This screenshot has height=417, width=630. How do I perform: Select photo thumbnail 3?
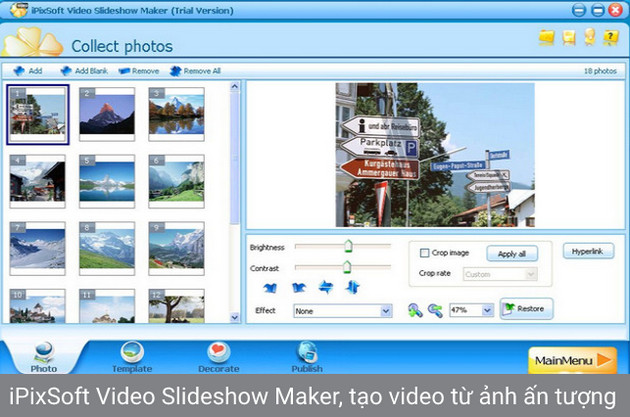click(x=176, y=114)
